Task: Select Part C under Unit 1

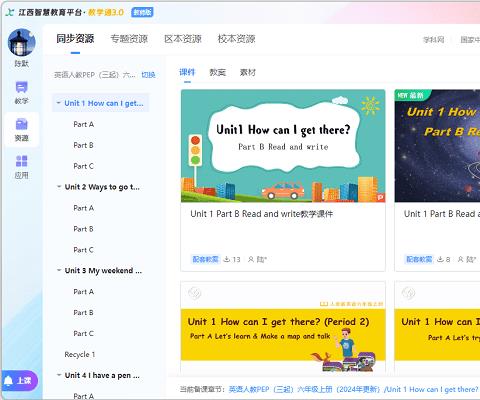Action: pos(84,166)
